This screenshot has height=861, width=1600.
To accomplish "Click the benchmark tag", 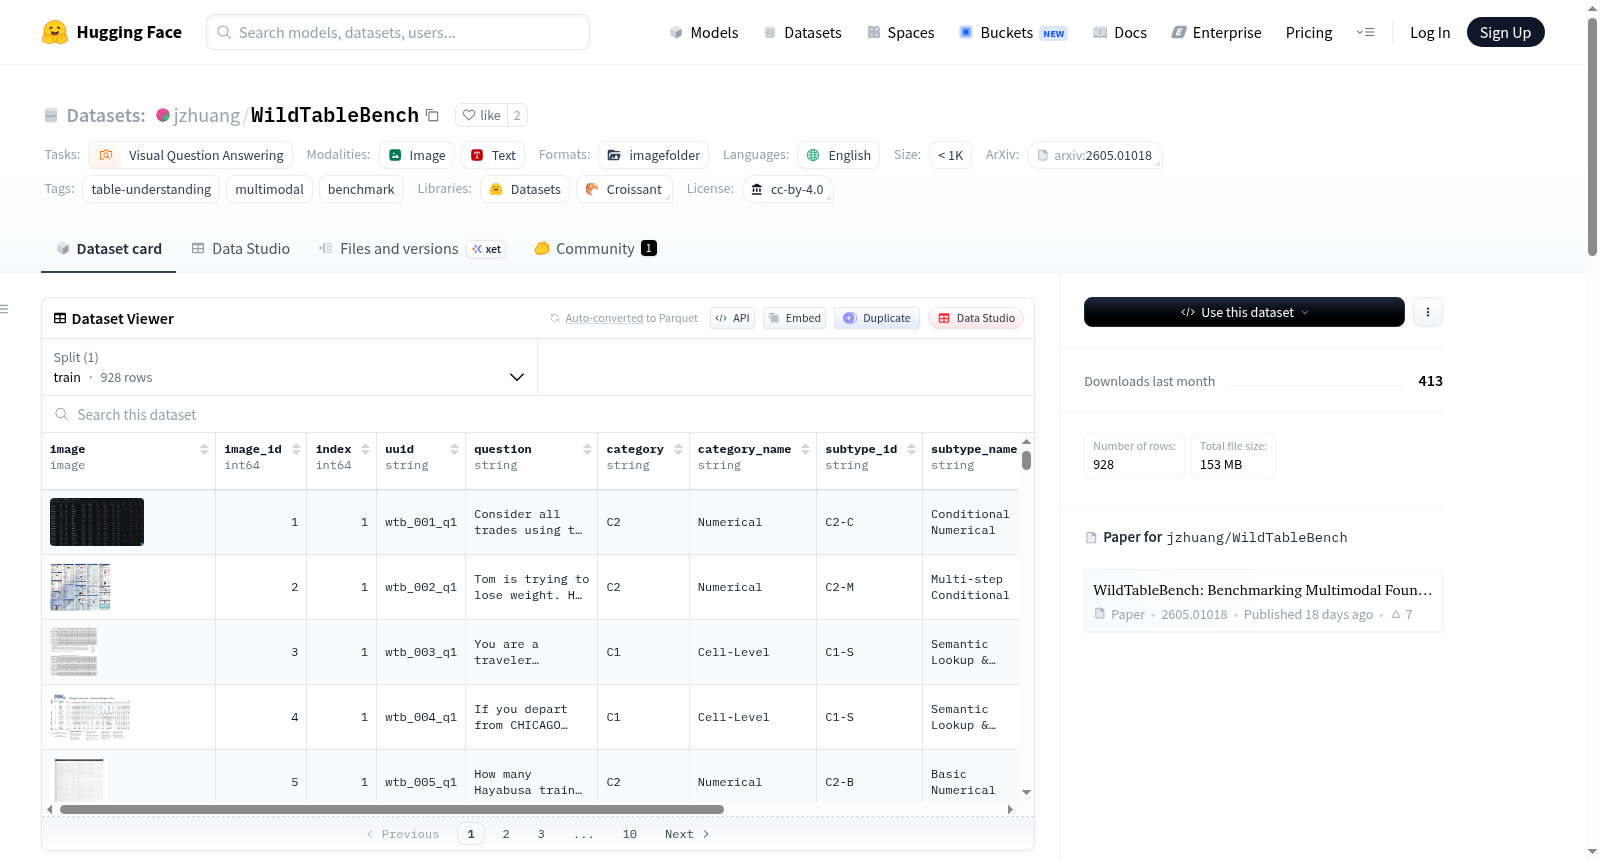I will click(361, 189).
